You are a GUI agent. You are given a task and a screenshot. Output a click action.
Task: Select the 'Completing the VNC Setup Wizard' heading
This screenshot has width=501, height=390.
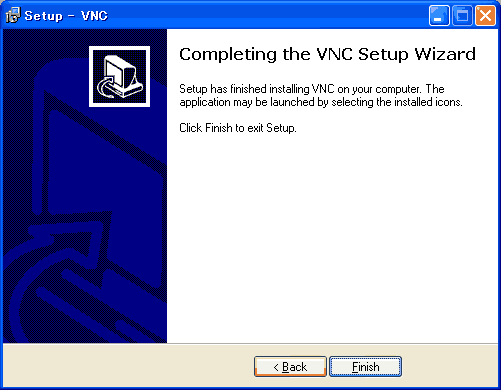tap(327, 54)
